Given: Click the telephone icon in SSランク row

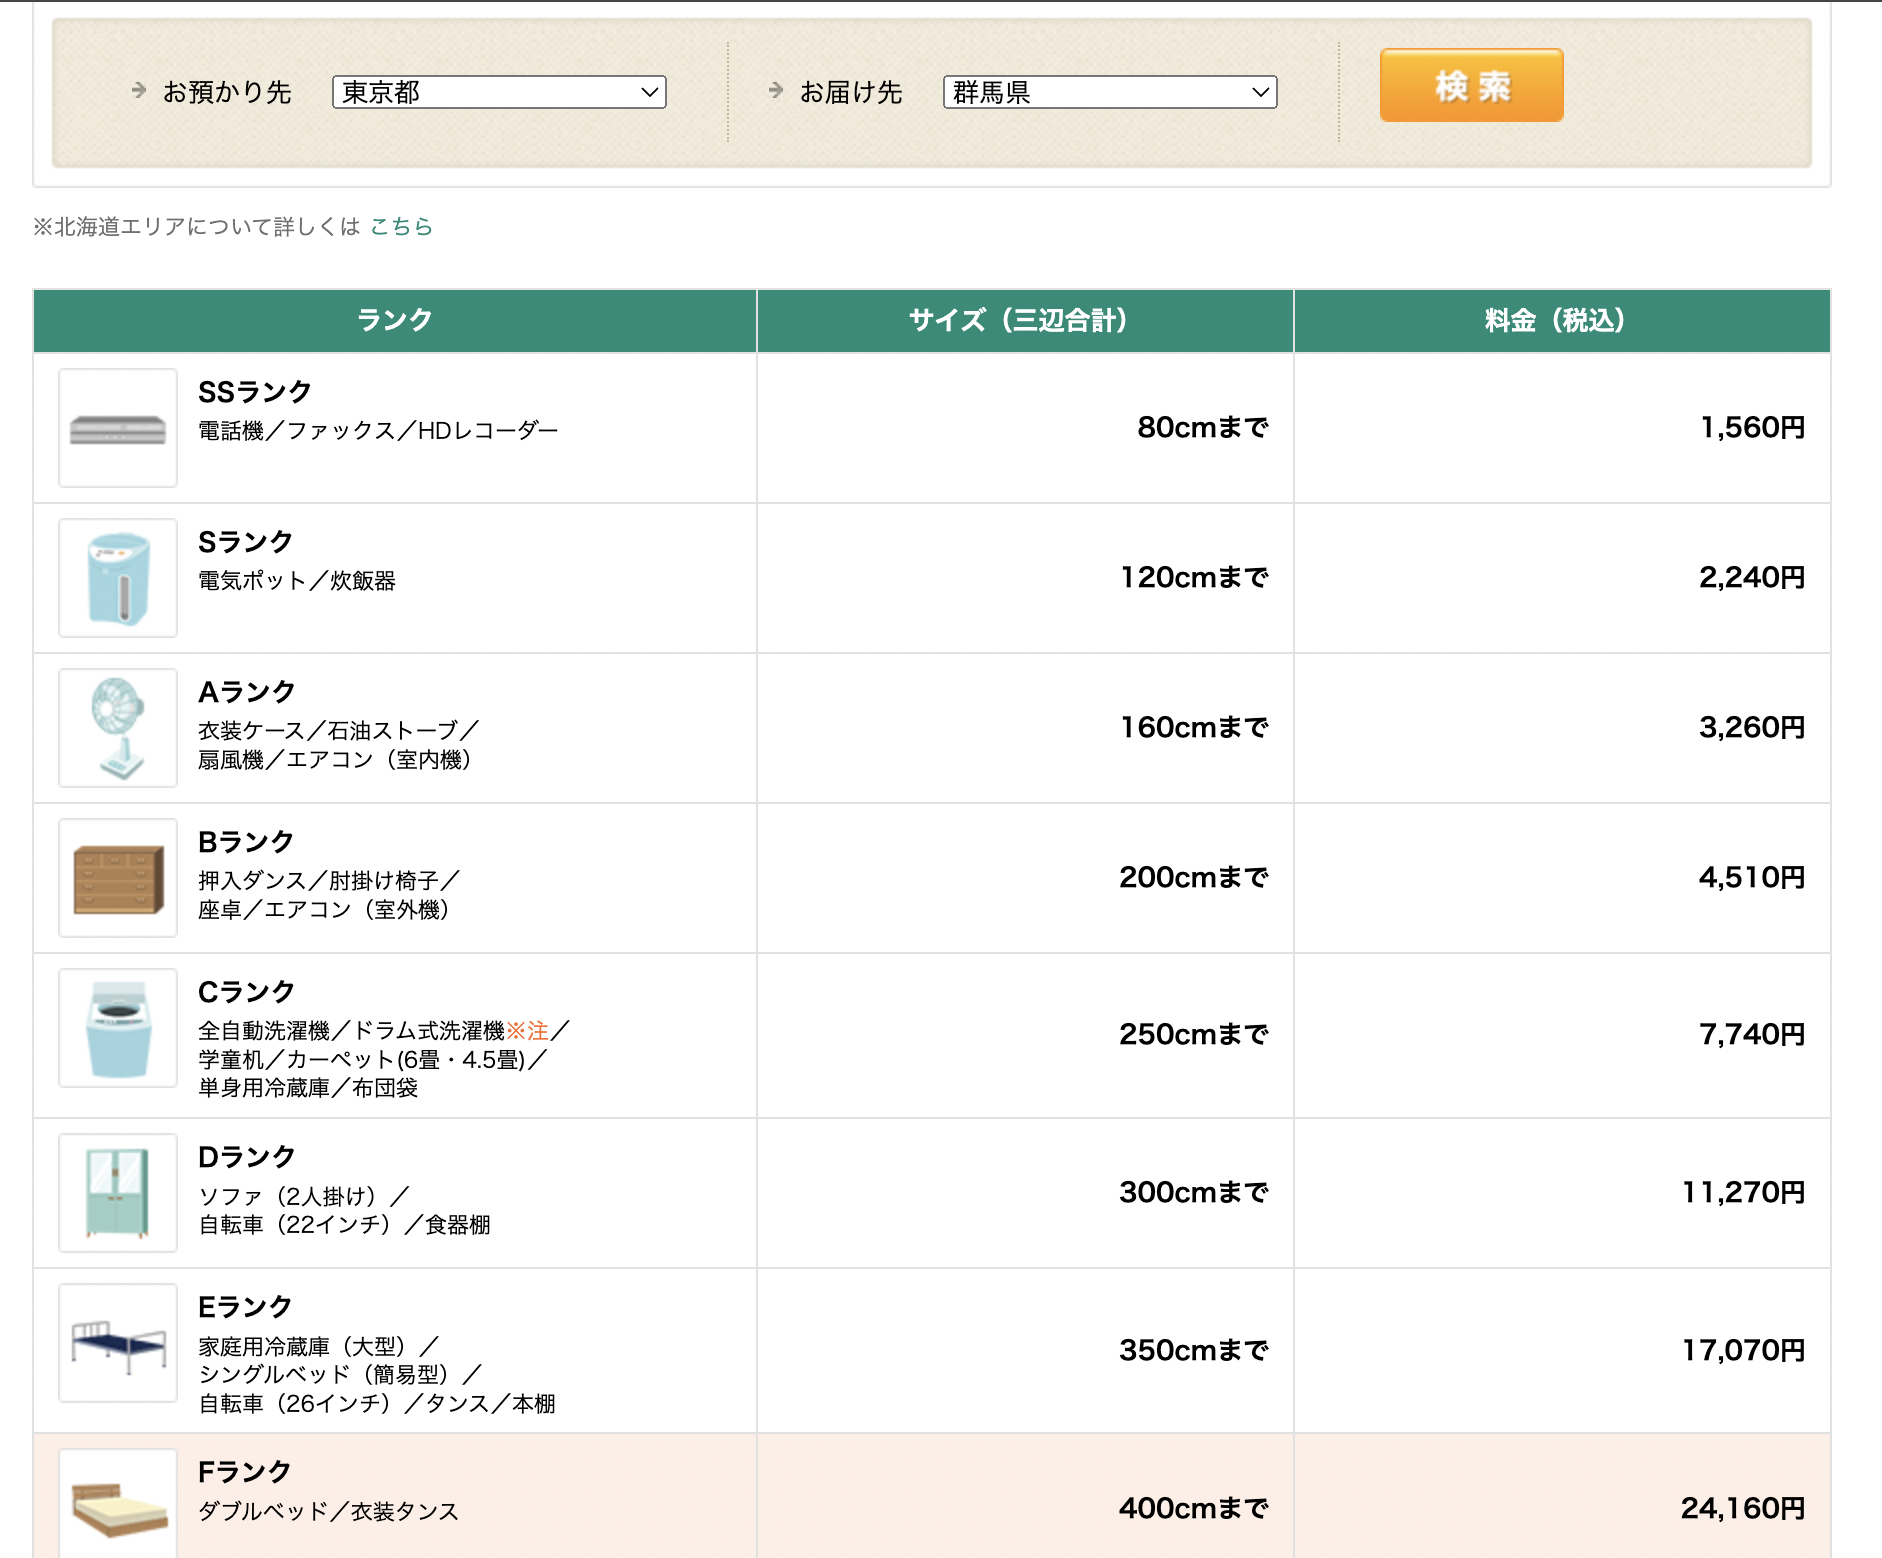Looking at the screenshot, I should 117,427.
